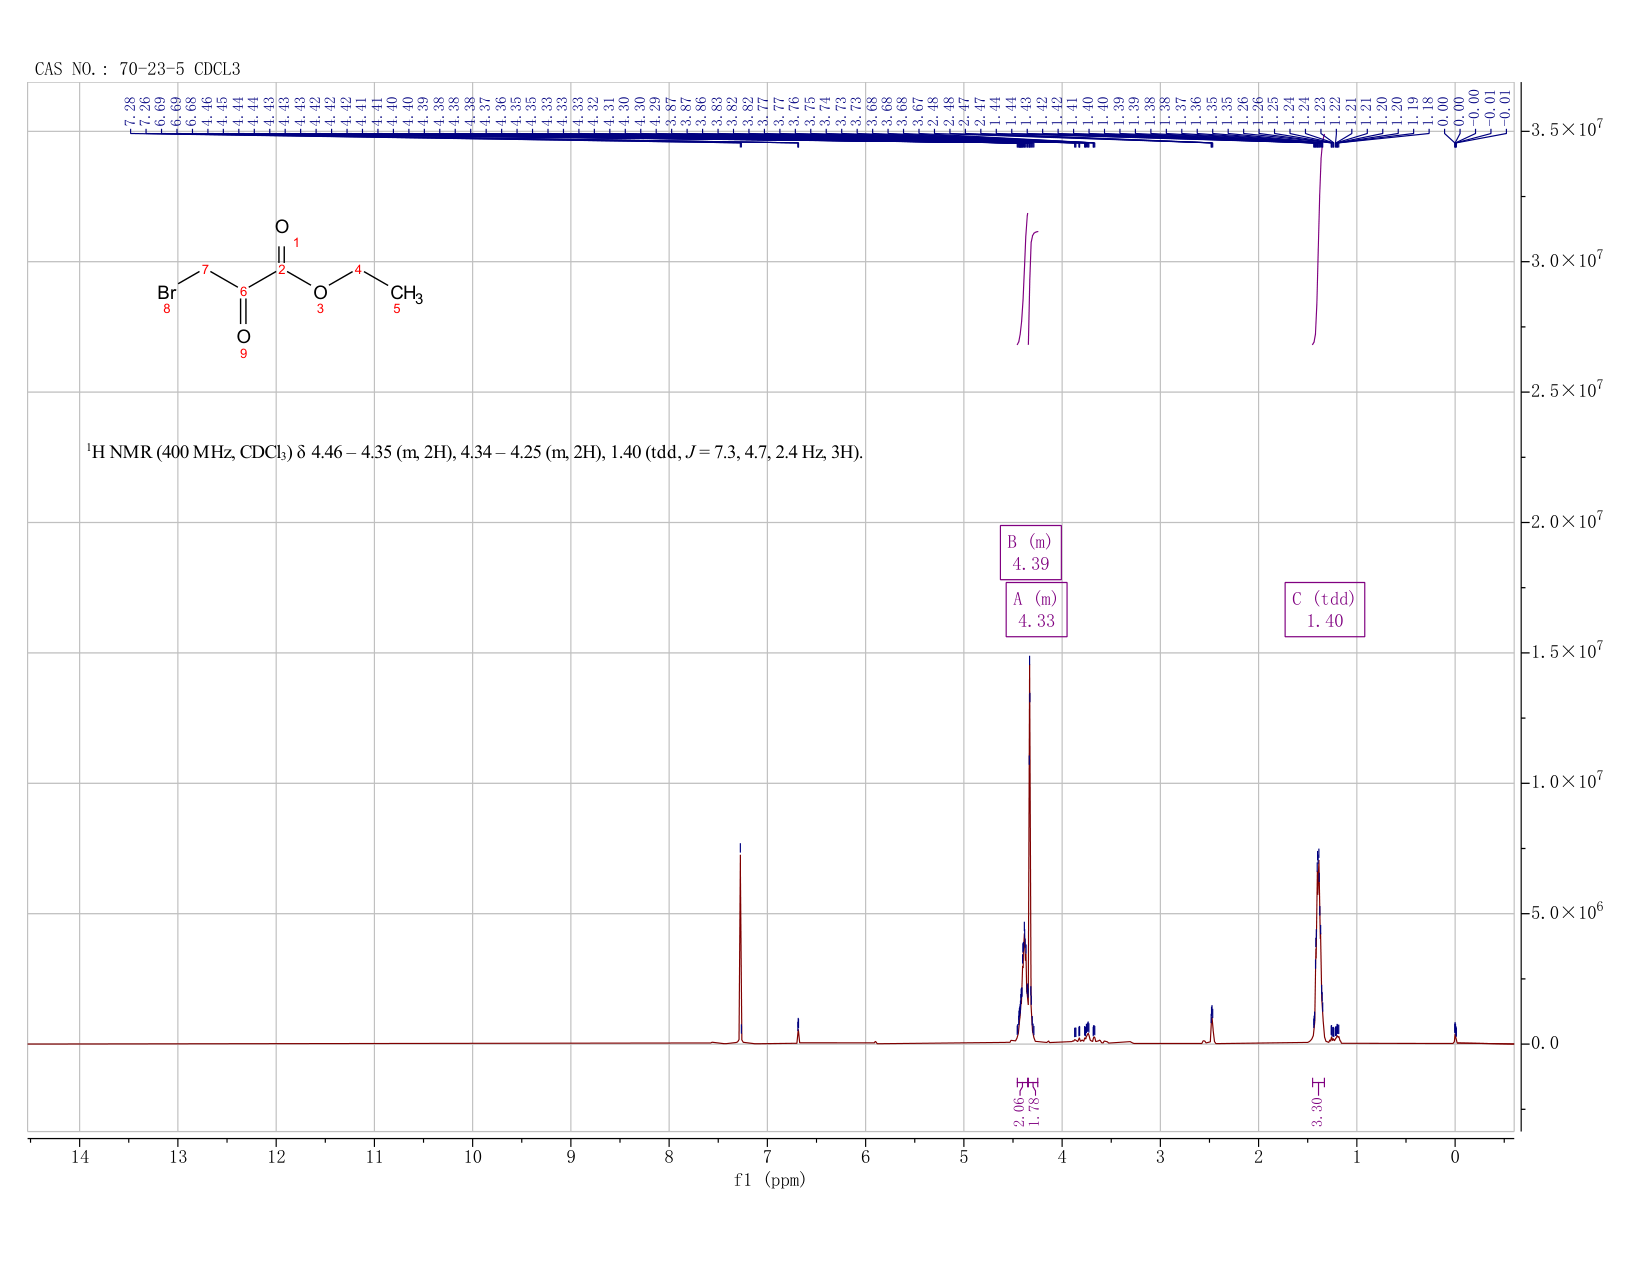
Task: Click the 9 ppm axis label
Action: pyautogui.click(x=571, y=1157)
